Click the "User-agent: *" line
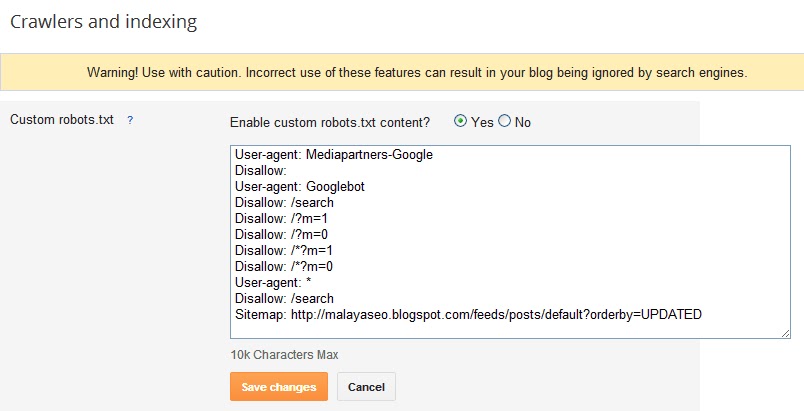 tap(273, 283)
